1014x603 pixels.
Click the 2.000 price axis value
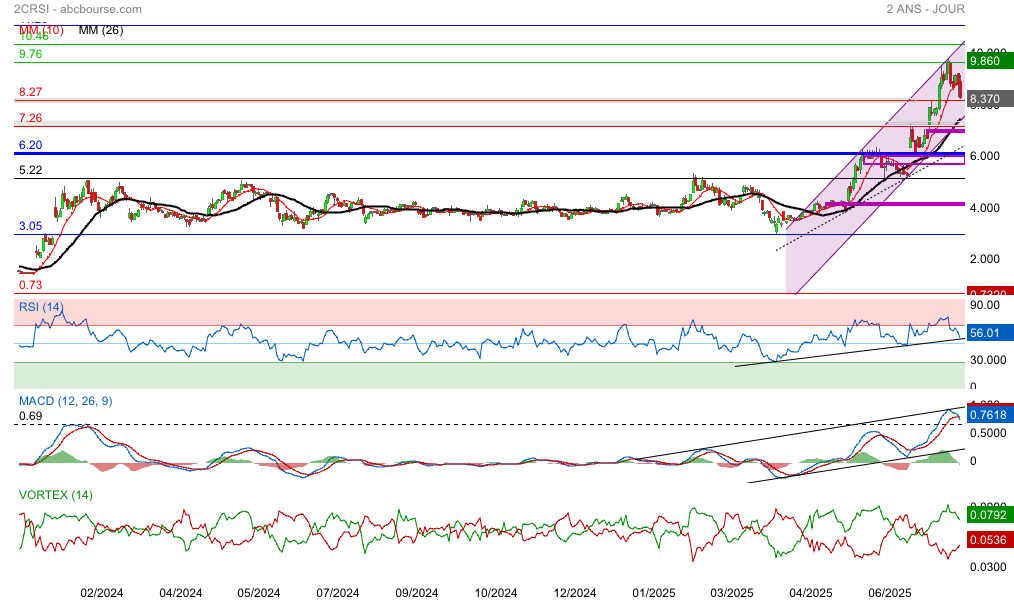[984, 259]
